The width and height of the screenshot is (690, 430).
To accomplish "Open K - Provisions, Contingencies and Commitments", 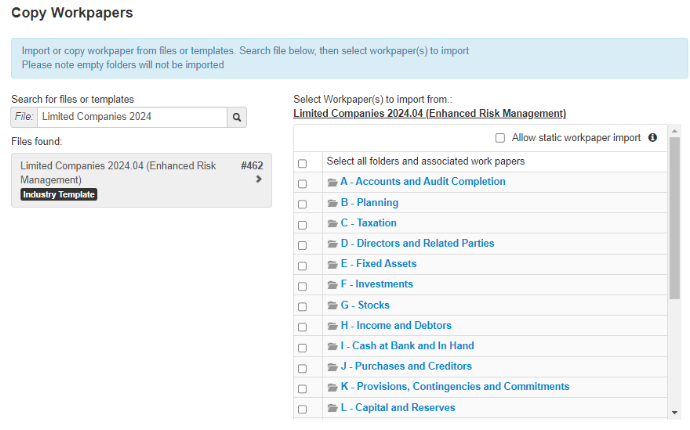I will 454,387.
